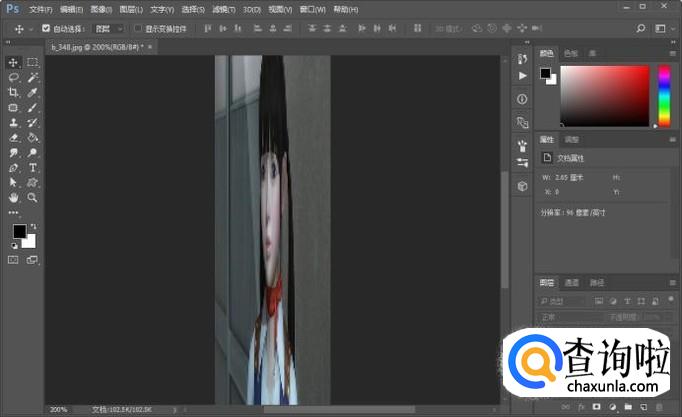Open the auto-select 图层 dropdown
This screenshot has height=417, width=682.
pyautogui.click(x=109, y=29)
